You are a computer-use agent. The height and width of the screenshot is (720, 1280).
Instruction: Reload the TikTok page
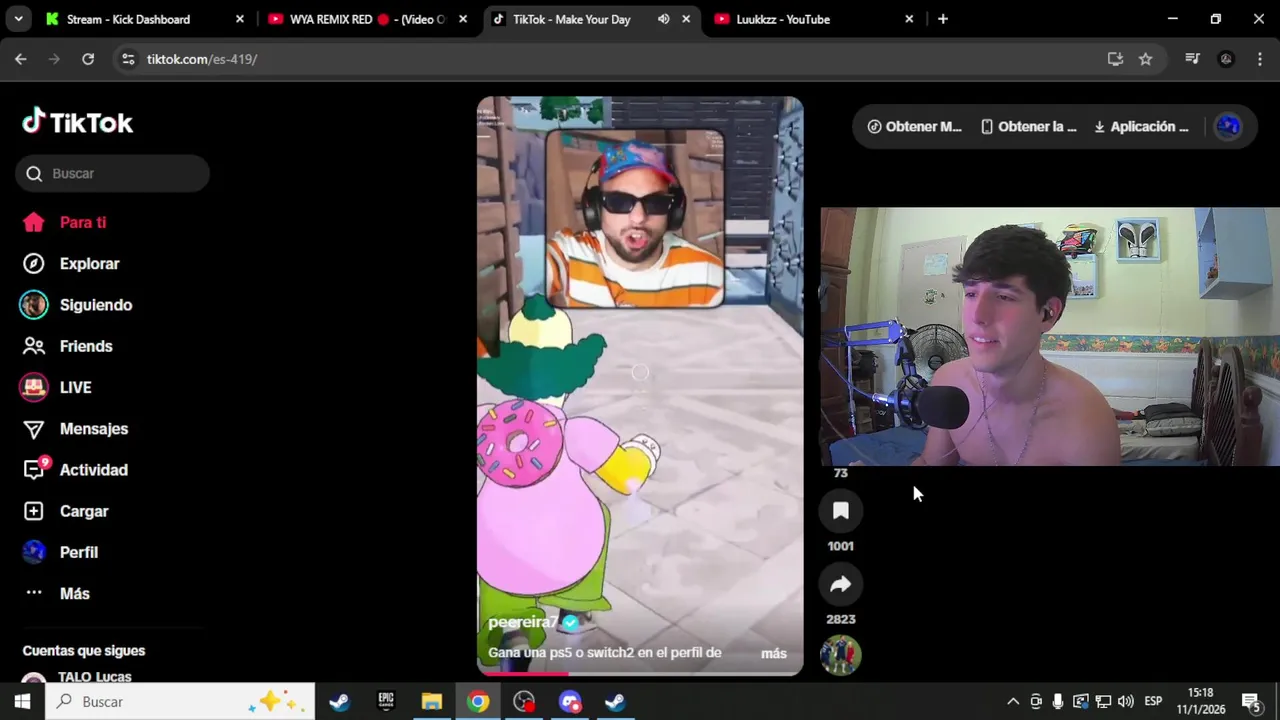point(88,59)
